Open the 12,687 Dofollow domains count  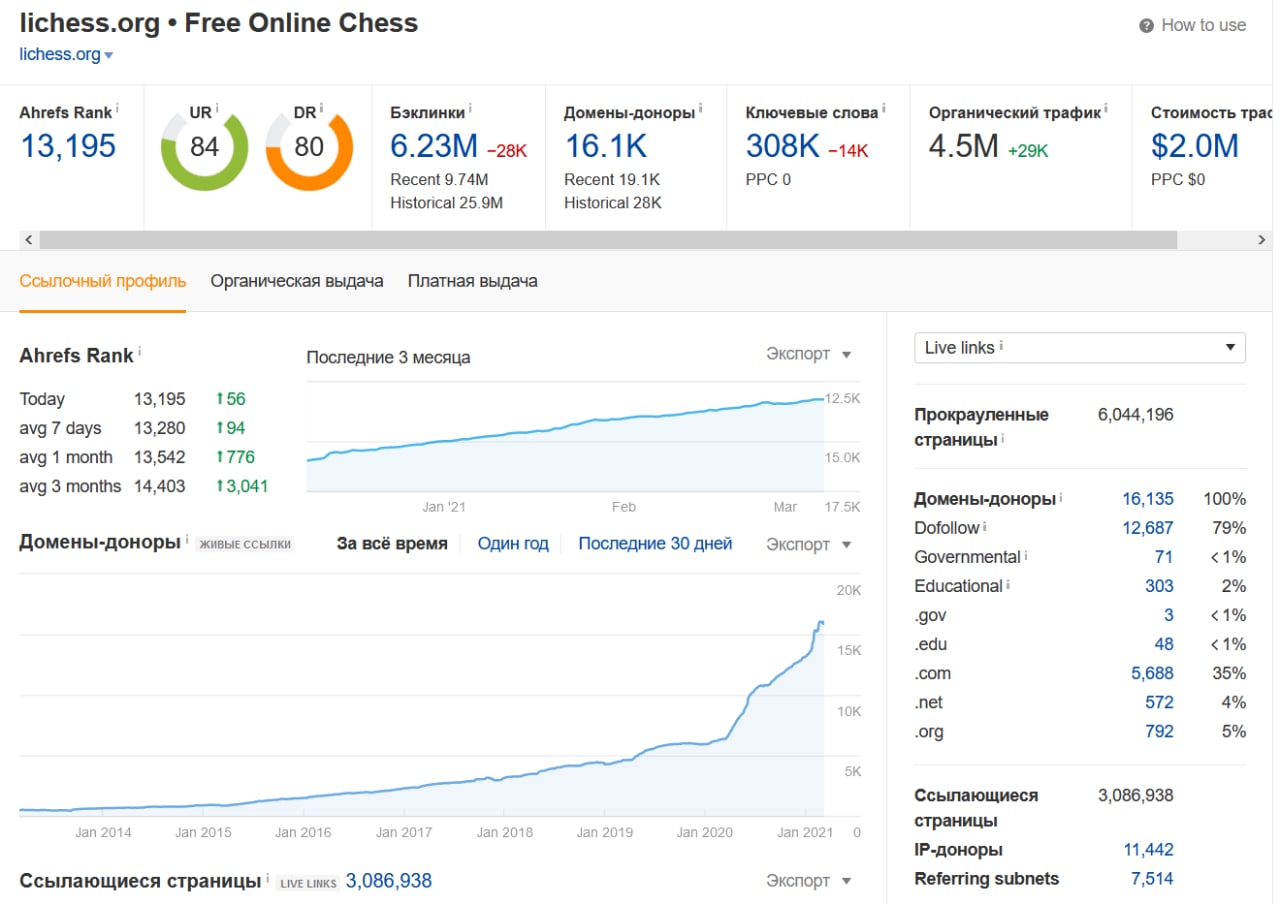(x=1148, y=528)
